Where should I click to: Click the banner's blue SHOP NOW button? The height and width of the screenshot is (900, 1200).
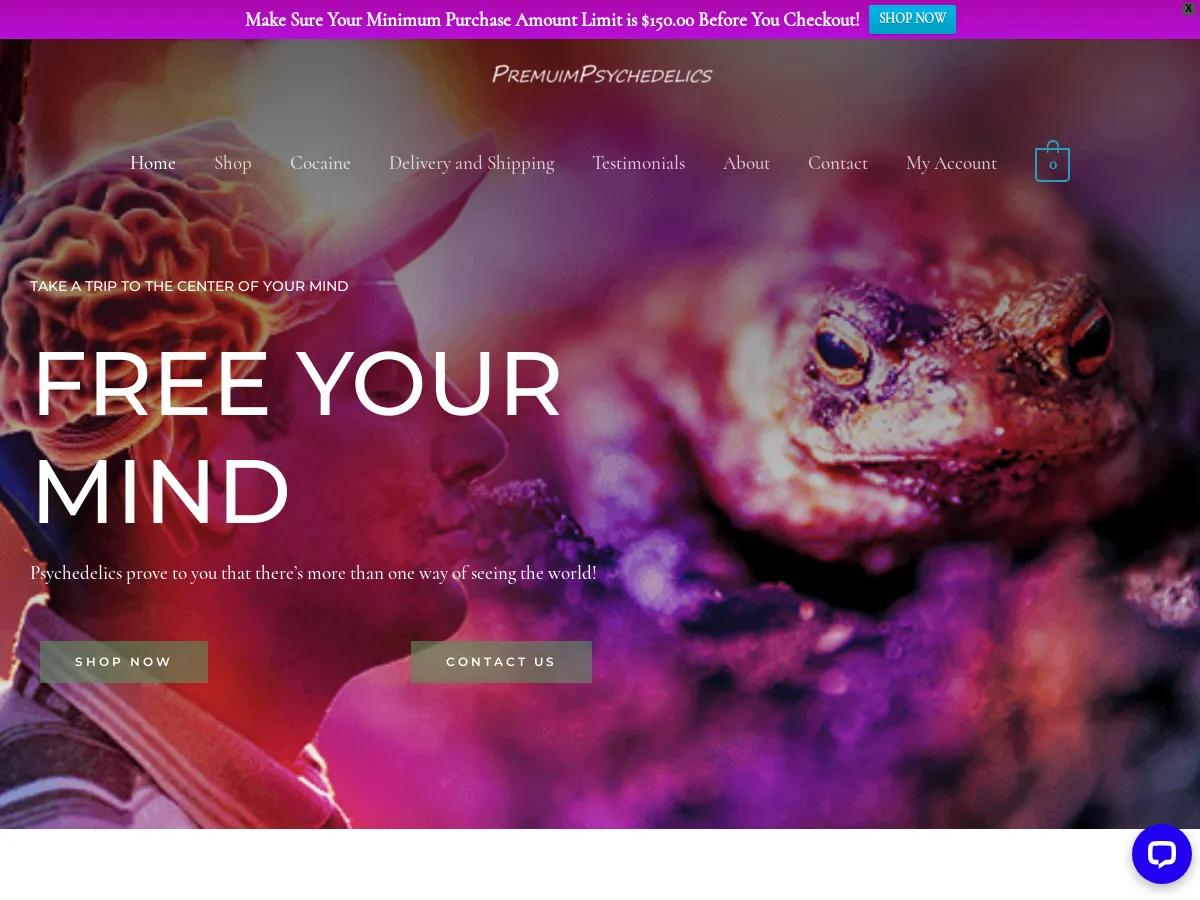[912, 19]
